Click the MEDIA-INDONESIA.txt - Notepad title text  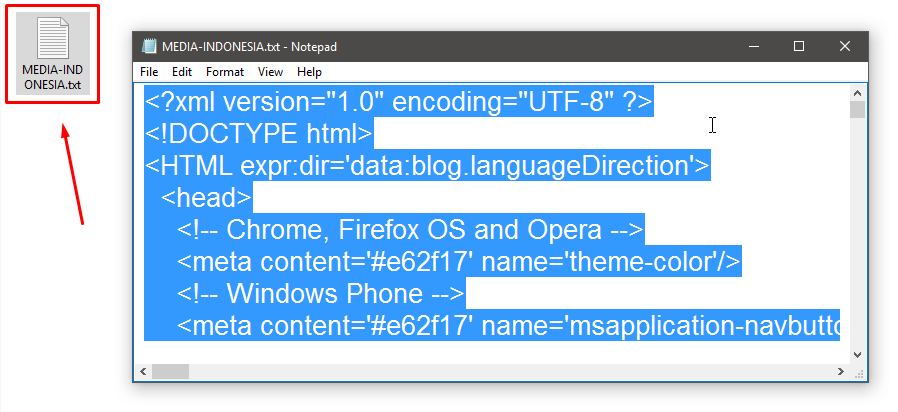[x=249, y=46]
